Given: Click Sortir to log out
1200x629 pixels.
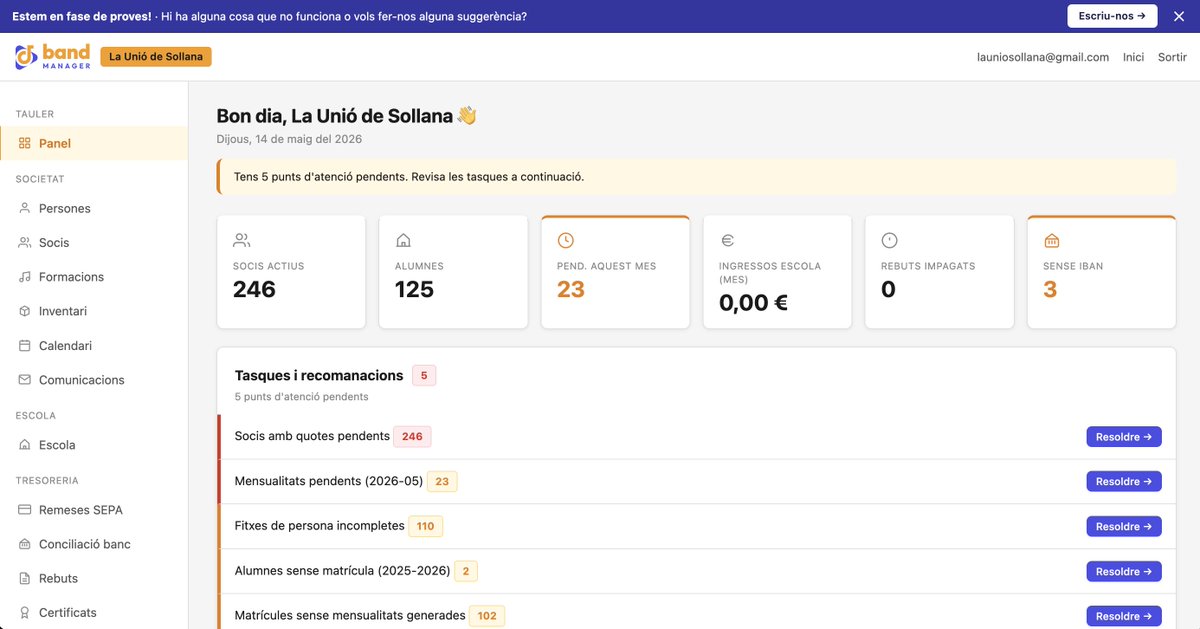Looking at the screenshot, I should point(1172,57).
